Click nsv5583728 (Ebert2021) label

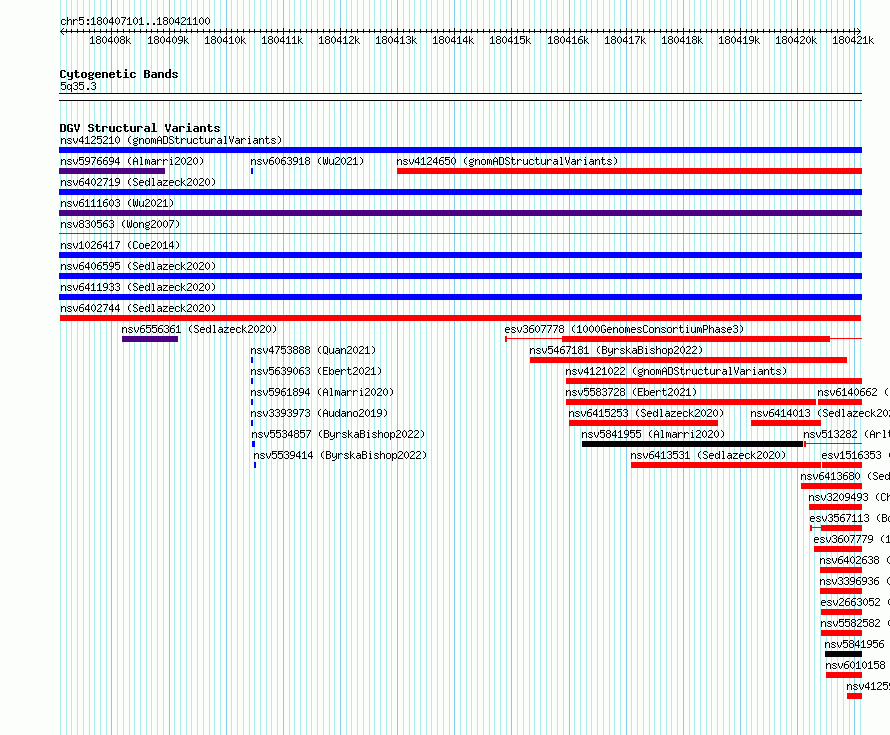pos(631,392)
